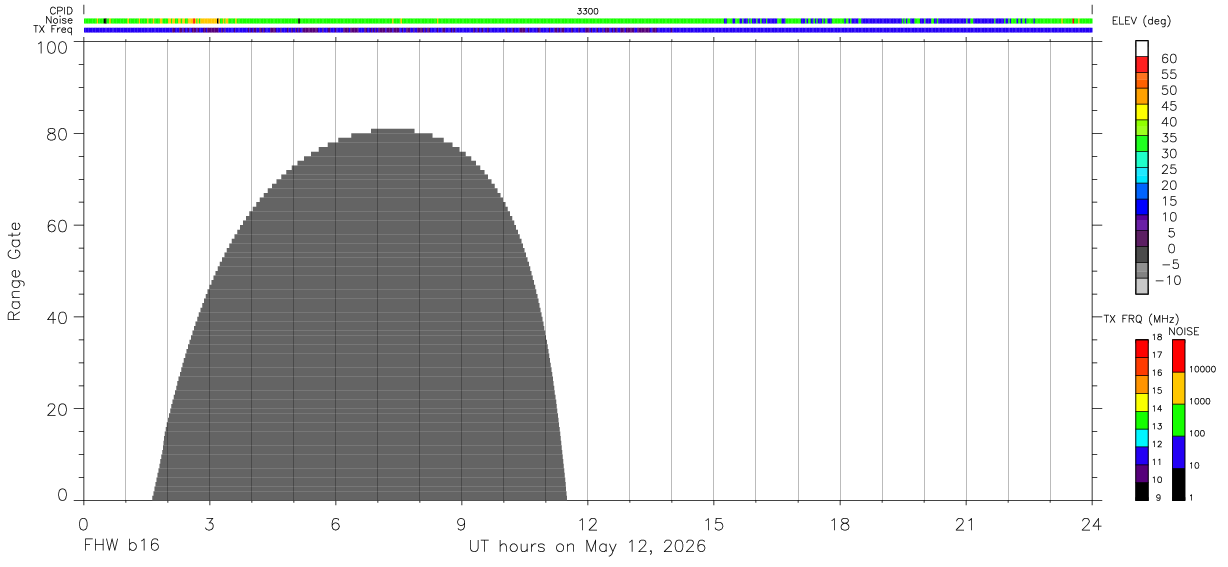Image resolution: width=1228 pixels, height=567 pixels.
Task: Pick the blue 15–20 ELEV colorbar swatch
Action: point(1142,192)
